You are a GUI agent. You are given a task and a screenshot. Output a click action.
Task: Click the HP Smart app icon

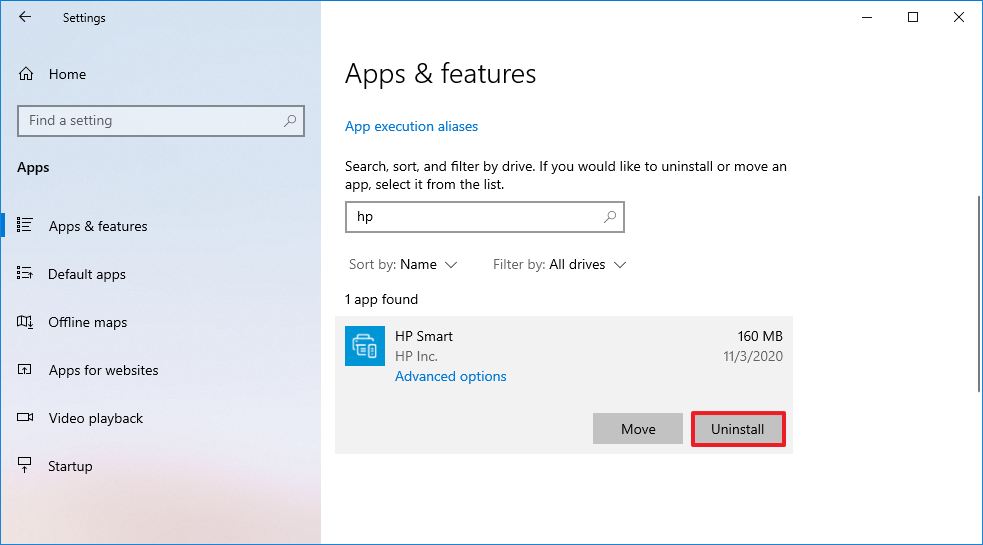pos(365,346)
